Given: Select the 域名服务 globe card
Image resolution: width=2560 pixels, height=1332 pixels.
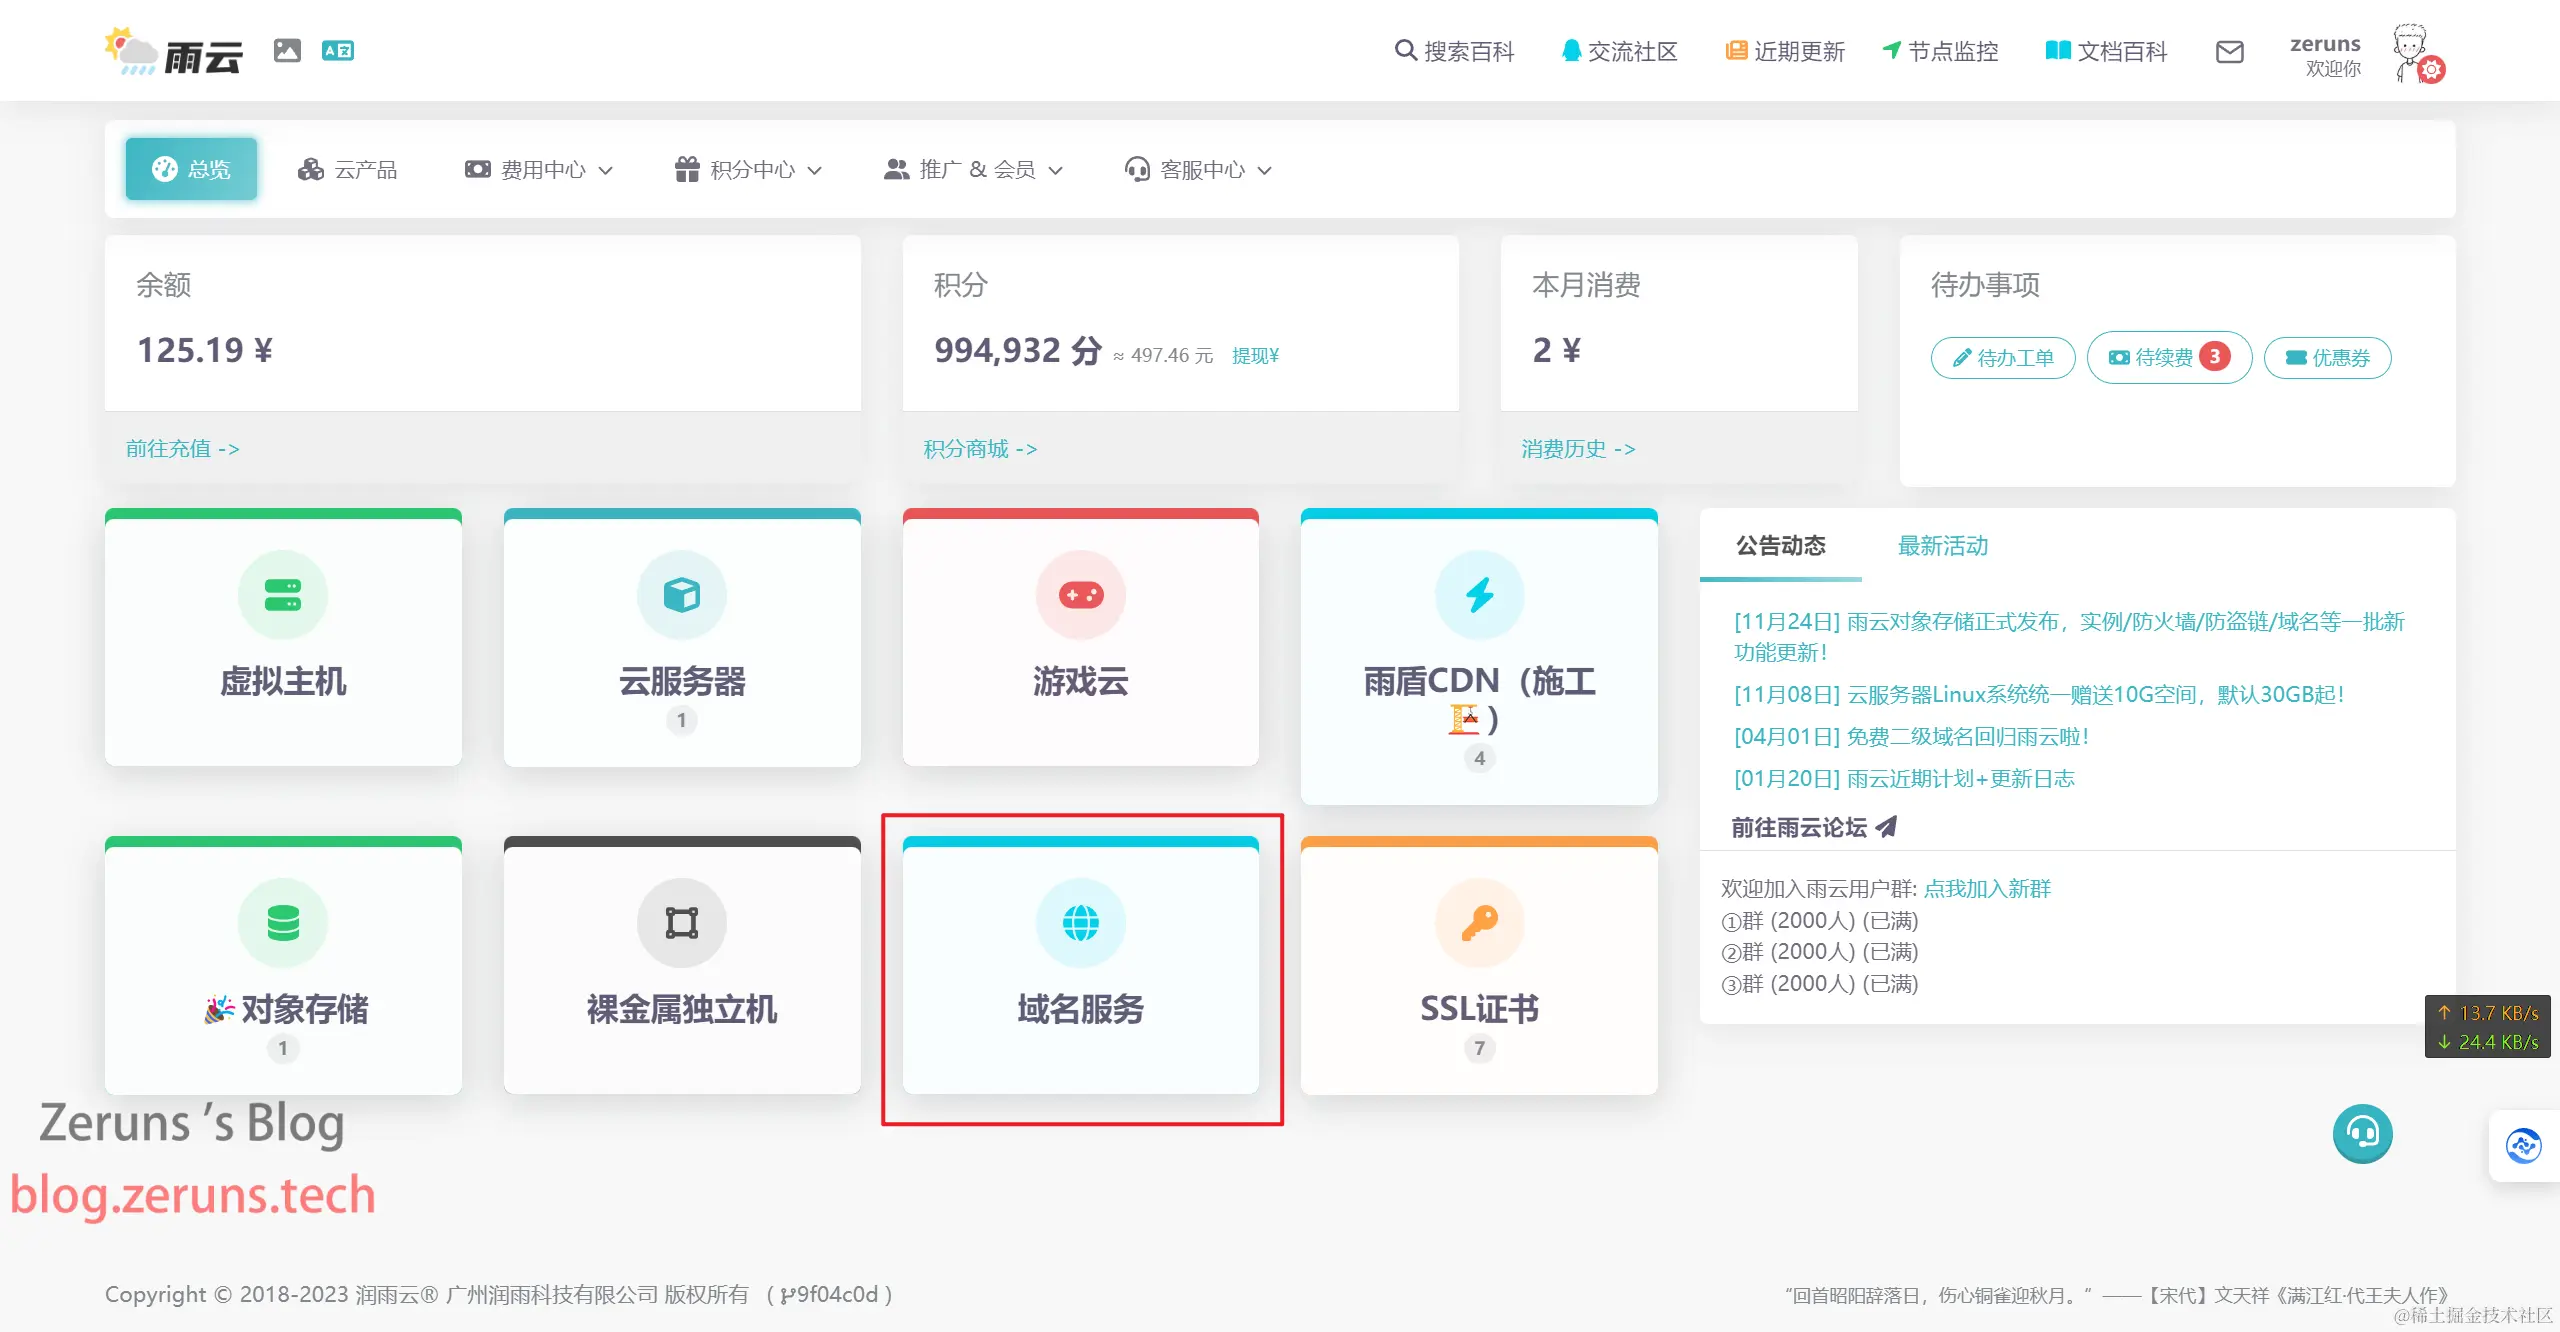Looking at the screenshot, I should tap(1080, 965).
